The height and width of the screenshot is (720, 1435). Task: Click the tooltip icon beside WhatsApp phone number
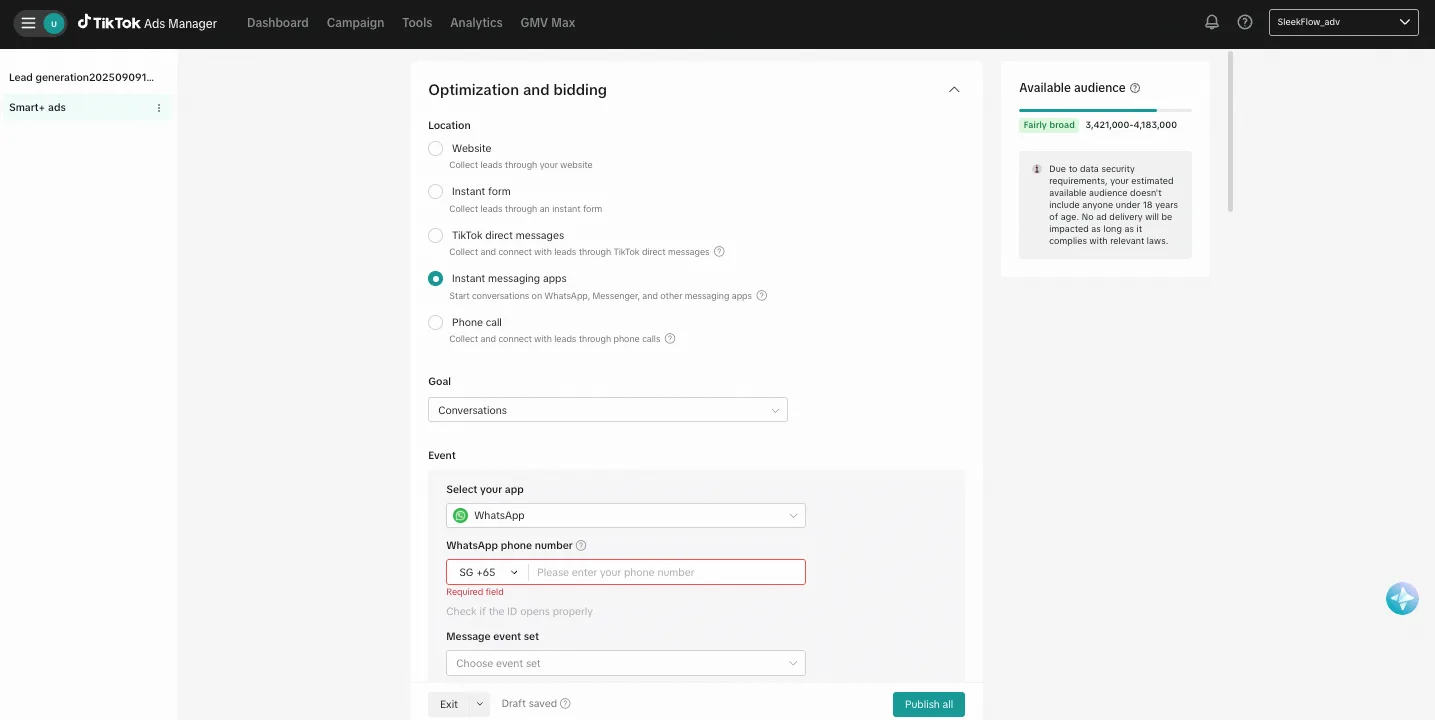point(581,545)
